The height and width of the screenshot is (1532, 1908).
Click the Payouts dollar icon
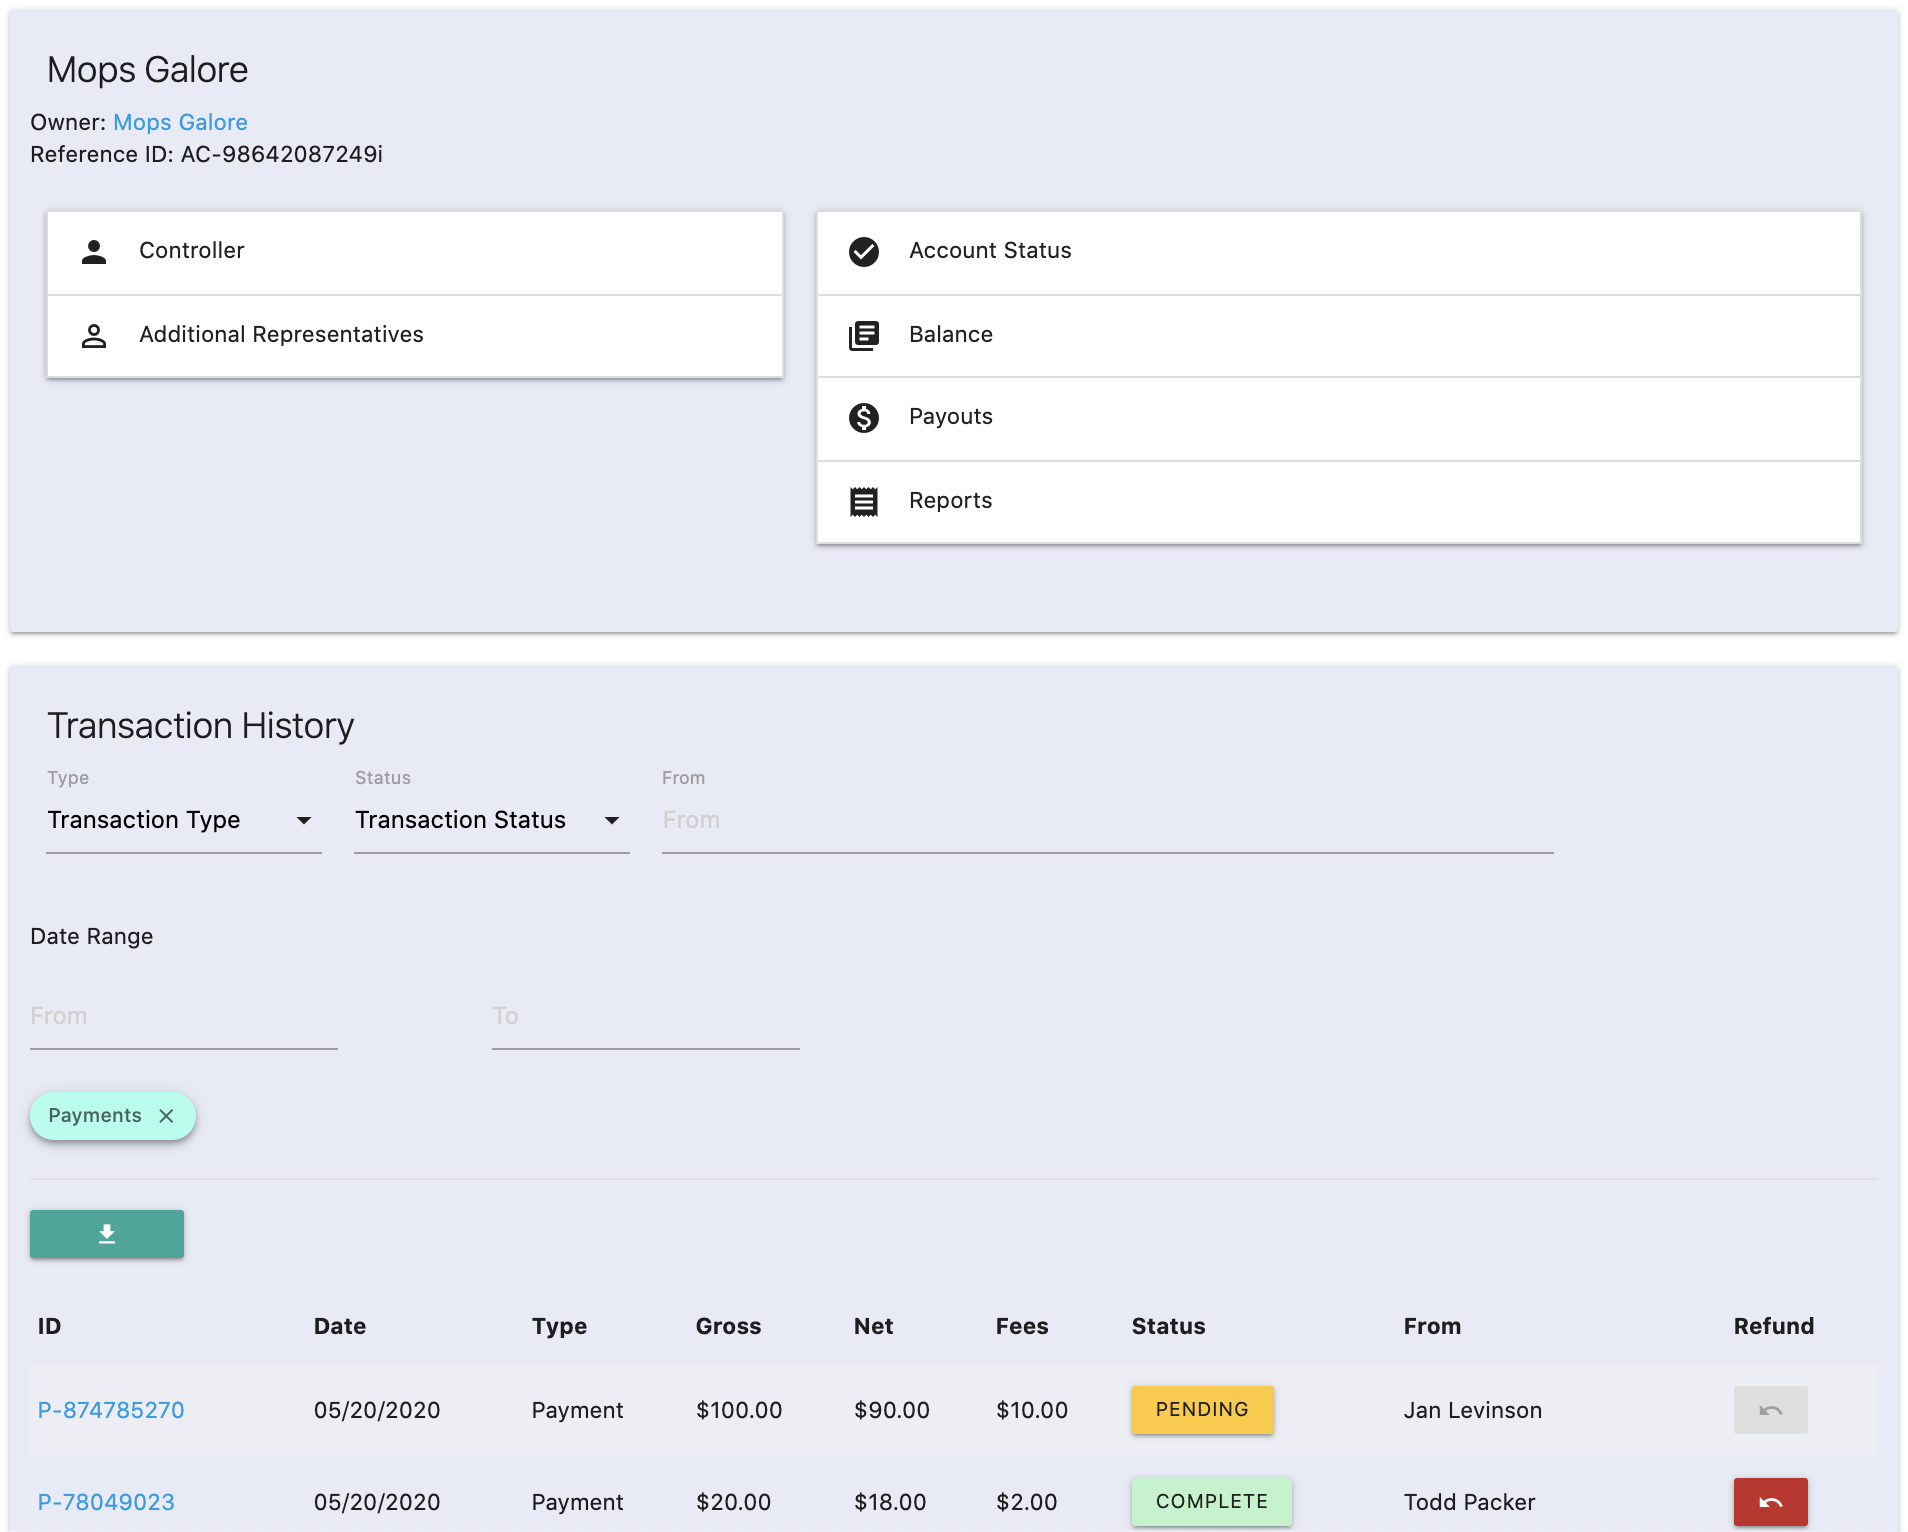pyautogui.click(x=864, y=417)
